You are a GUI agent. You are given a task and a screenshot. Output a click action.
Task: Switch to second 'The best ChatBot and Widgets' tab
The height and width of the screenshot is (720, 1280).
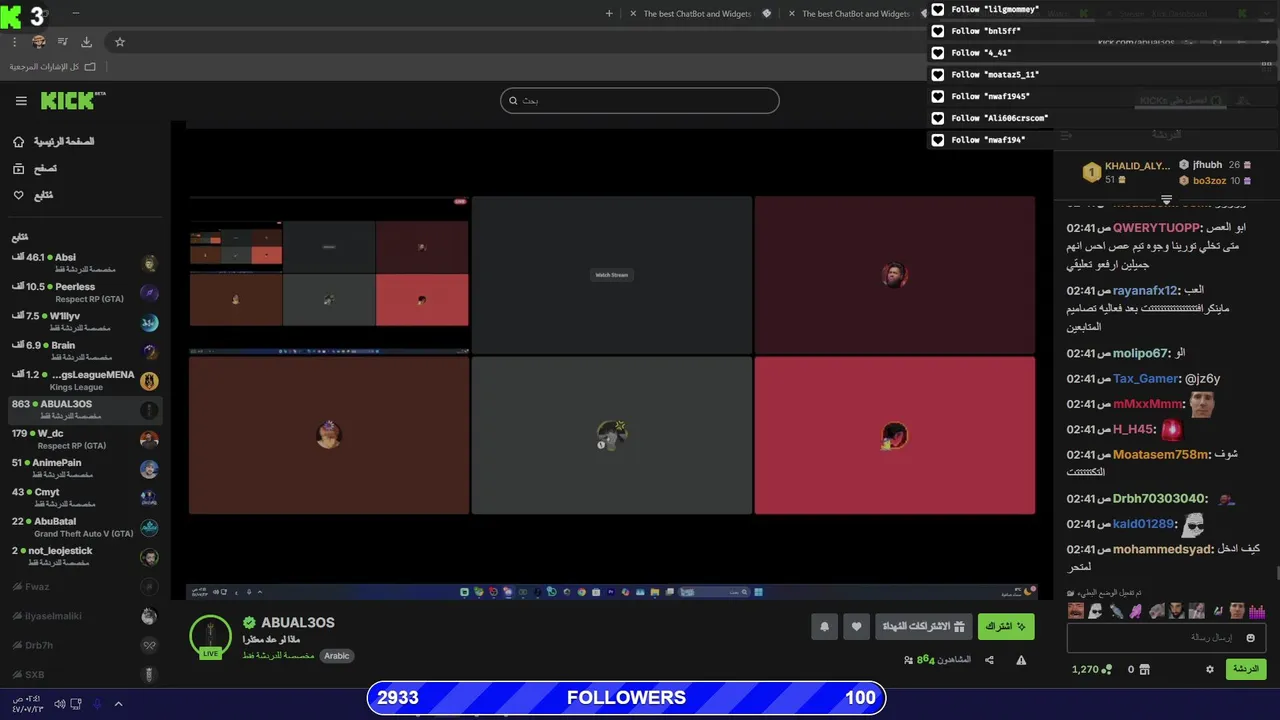point(856,14)
